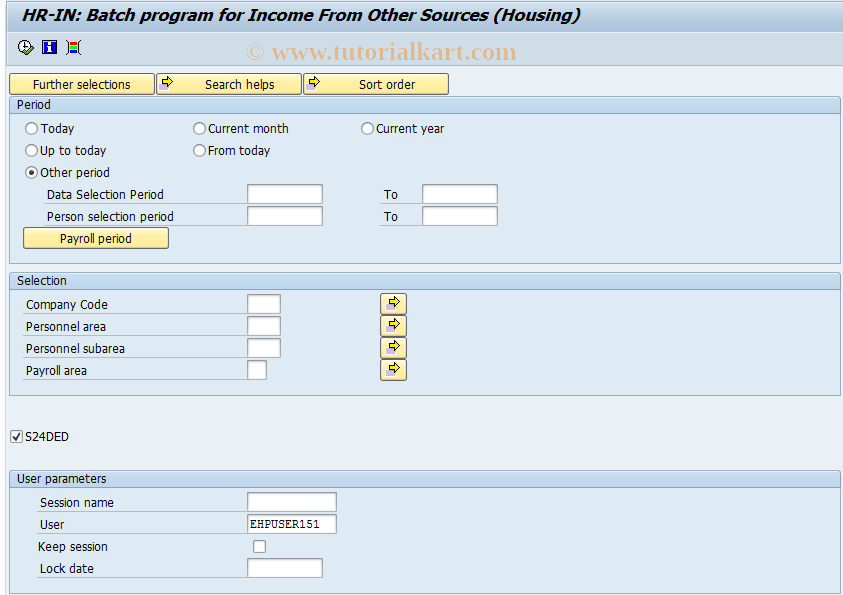Click the Payroll period button
The image size is (843, 595).
click(x=96, y=238)
